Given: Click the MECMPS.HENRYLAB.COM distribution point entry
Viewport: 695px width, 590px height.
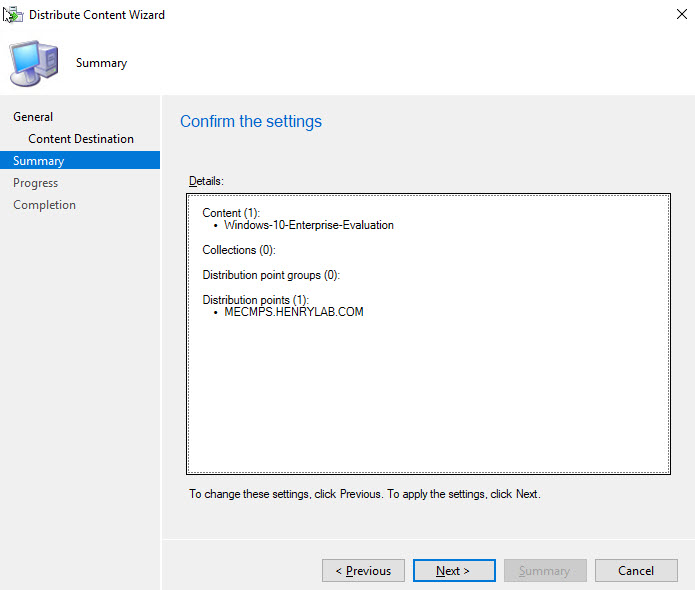Looking at the screenshot, I should [293, 312].
